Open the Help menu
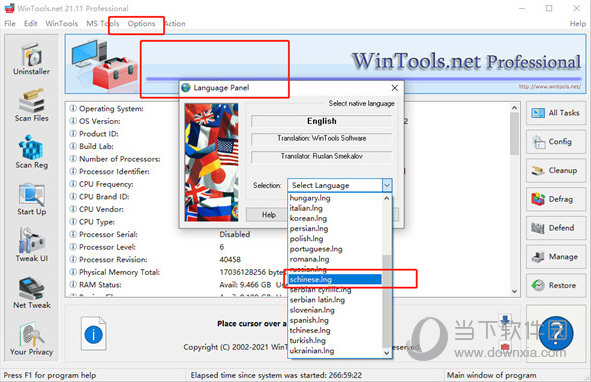The width and height of the screenshot is (591, 382). [577, 23]
